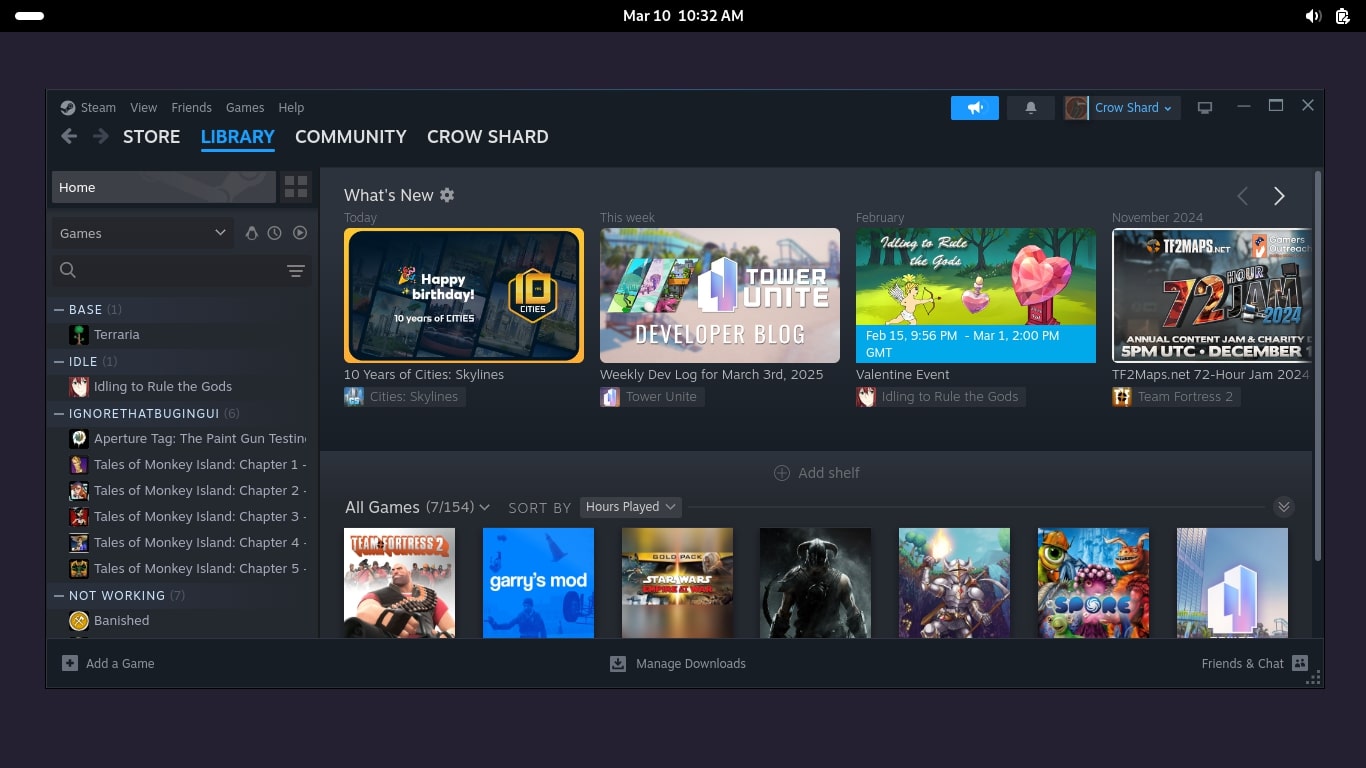Open the Steam menu
This screenshot has width=1366, height=768.
tap(98, 108)
